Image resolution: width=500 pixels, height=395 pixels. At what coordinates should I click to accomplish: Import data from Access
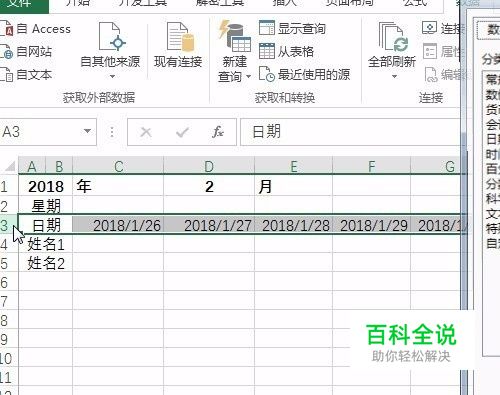35,29
